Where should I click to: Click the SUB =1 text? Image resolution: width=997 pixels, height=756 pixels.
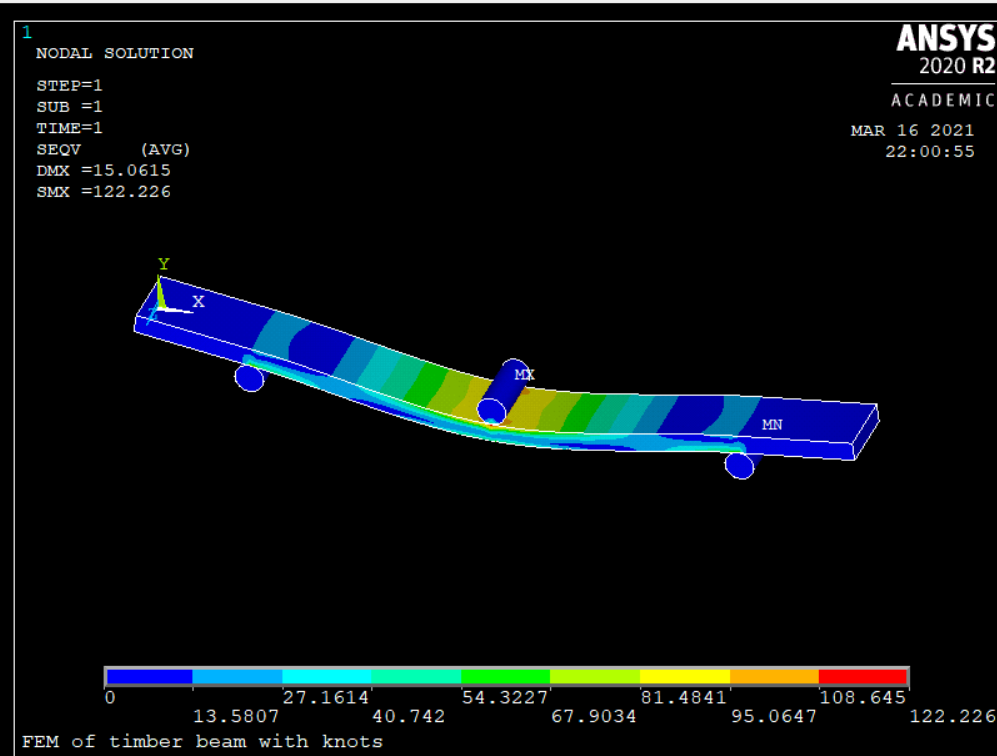click(69, 107)
